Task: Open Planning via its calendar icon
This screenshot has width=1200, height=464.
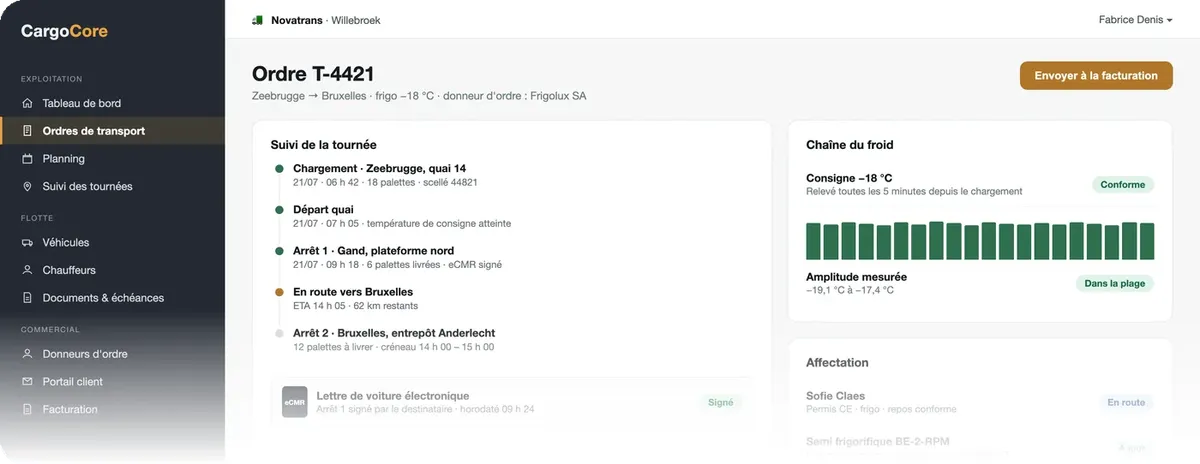Action: (27, 159)
